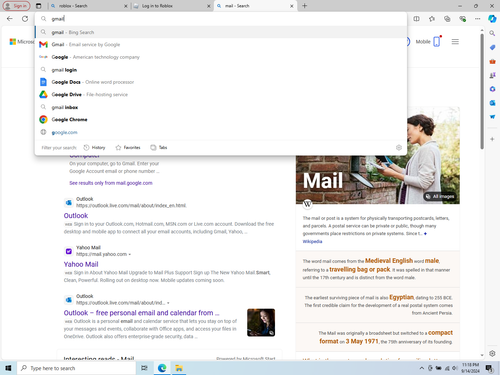Click the Sign in profile button

point(16,6)
